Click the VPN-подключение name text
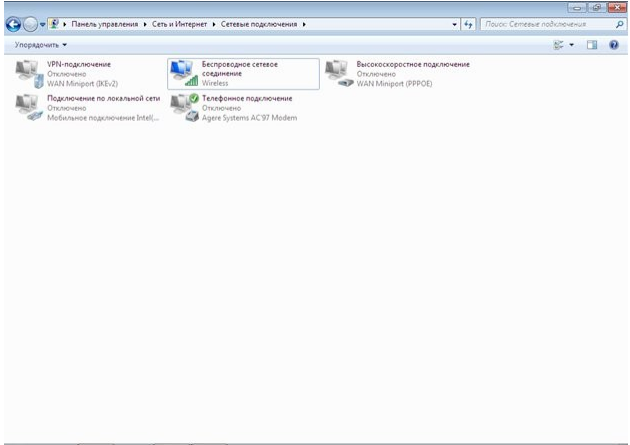 click(x=79, y=64)
